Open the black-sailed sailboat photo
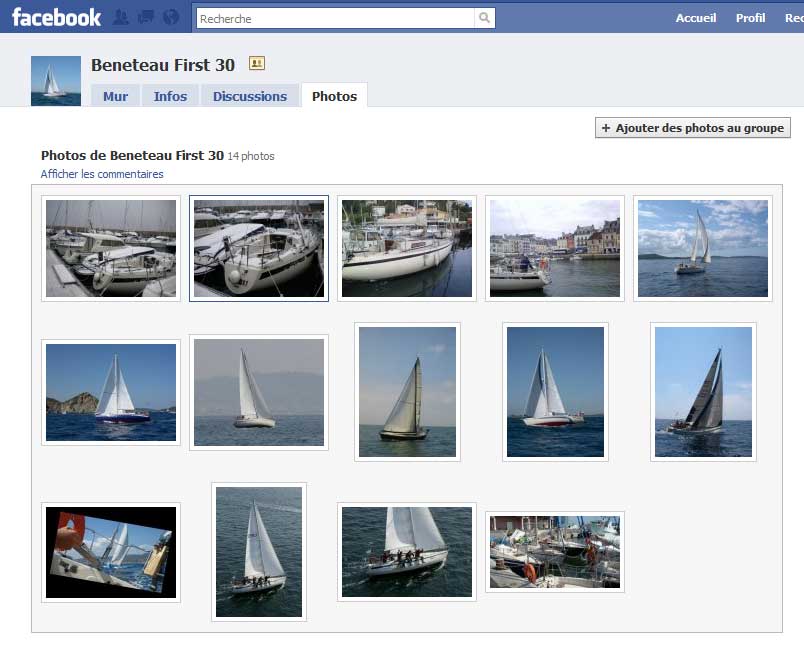 (703, 392)
